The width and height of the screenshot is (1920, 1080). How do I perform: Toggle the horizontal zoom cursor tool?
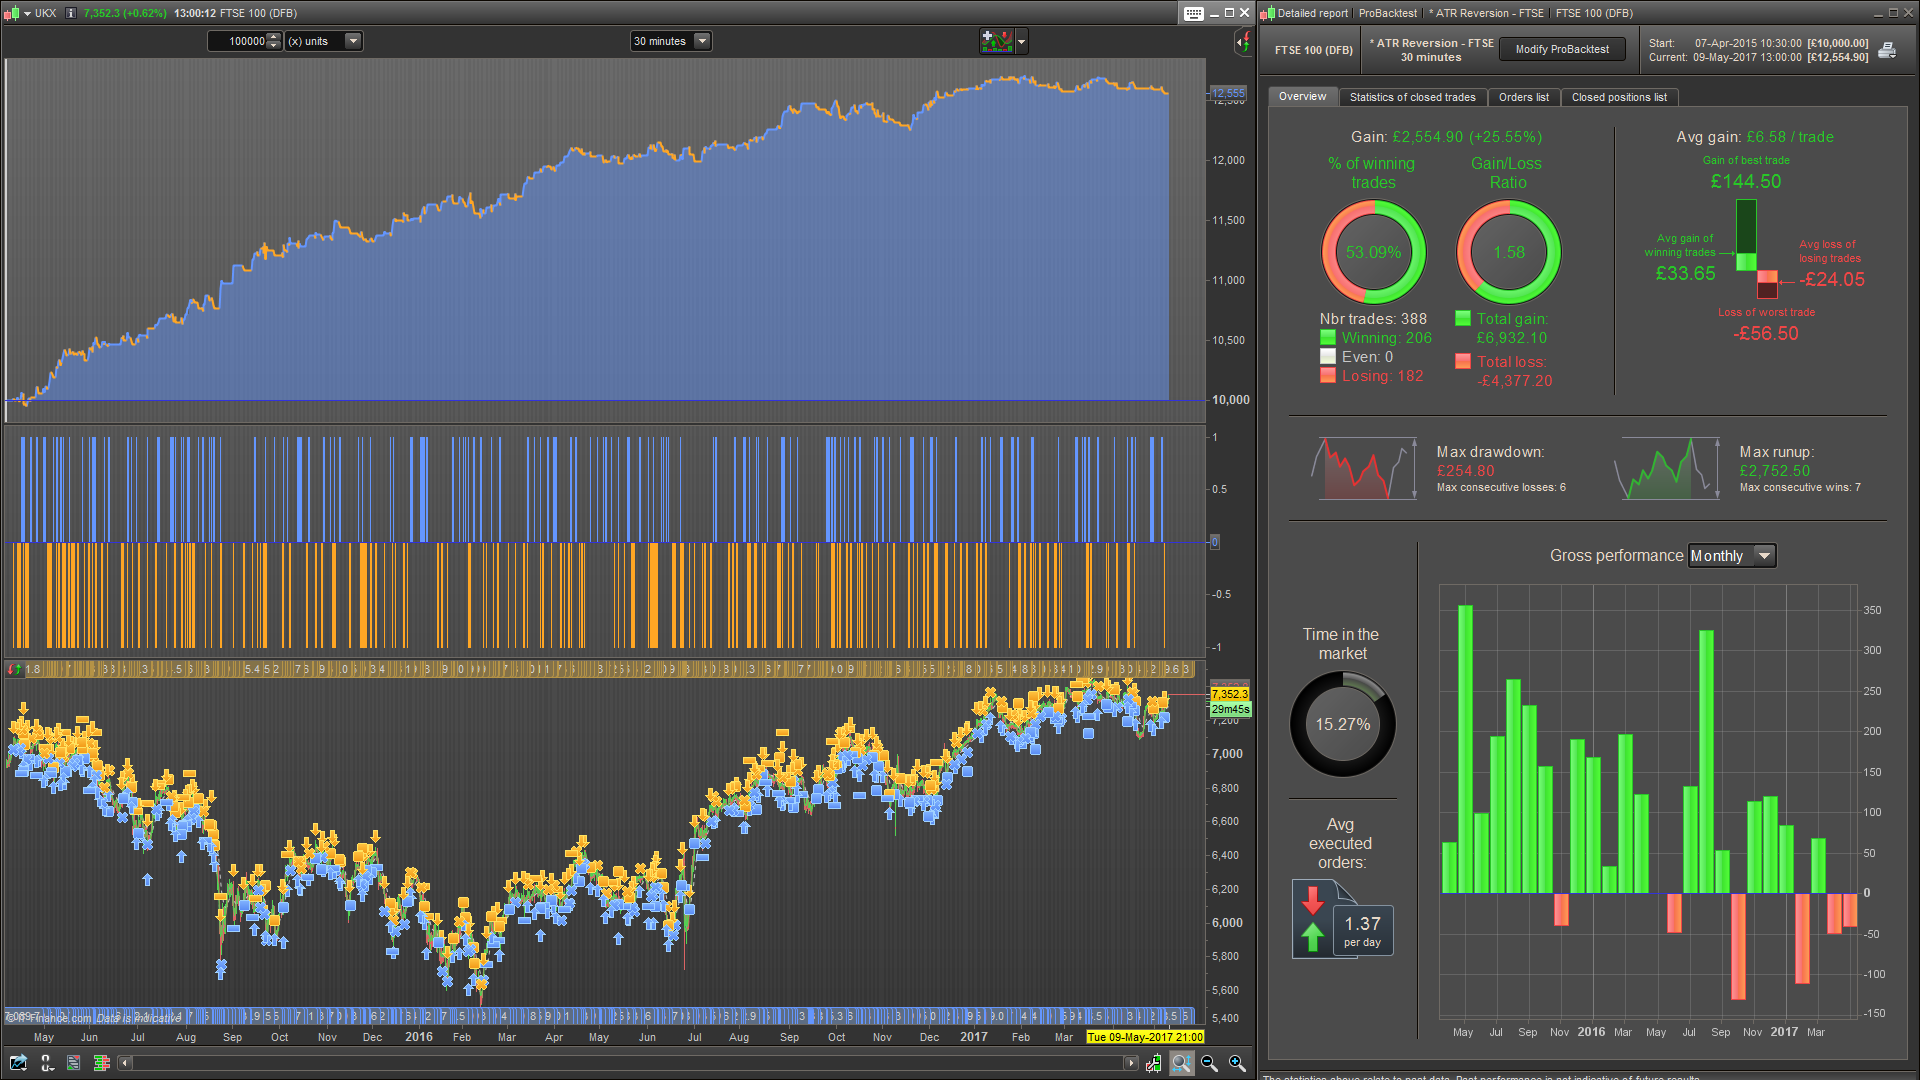pos(1181,1063)
